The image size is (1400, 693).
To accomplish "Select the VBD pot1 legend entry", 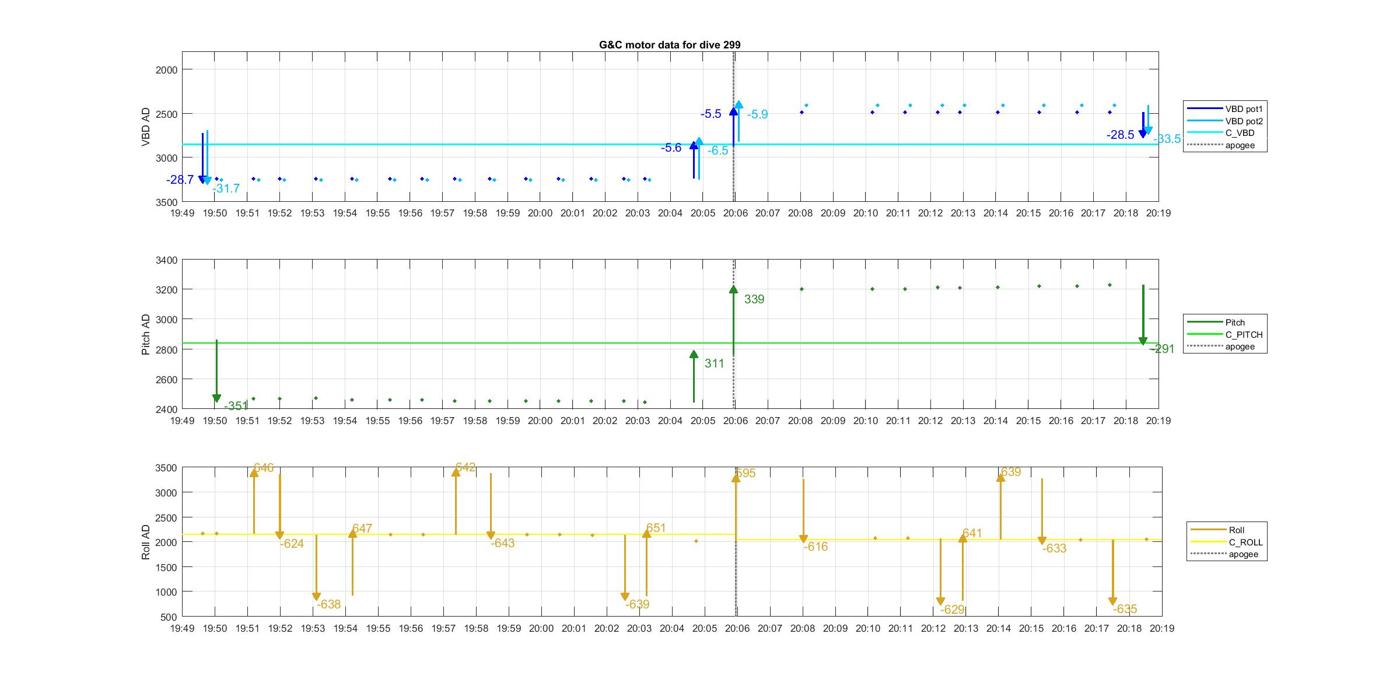I will point(1242,108).
